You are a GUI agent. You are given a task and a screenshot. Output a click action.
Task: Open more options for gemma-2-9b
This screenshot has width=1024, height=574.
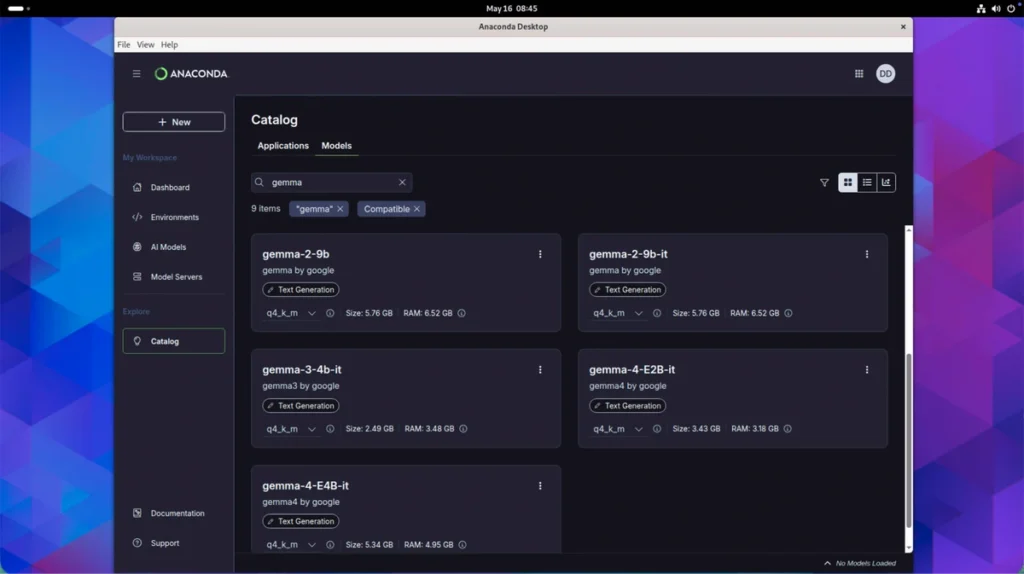tap(540, 254)
